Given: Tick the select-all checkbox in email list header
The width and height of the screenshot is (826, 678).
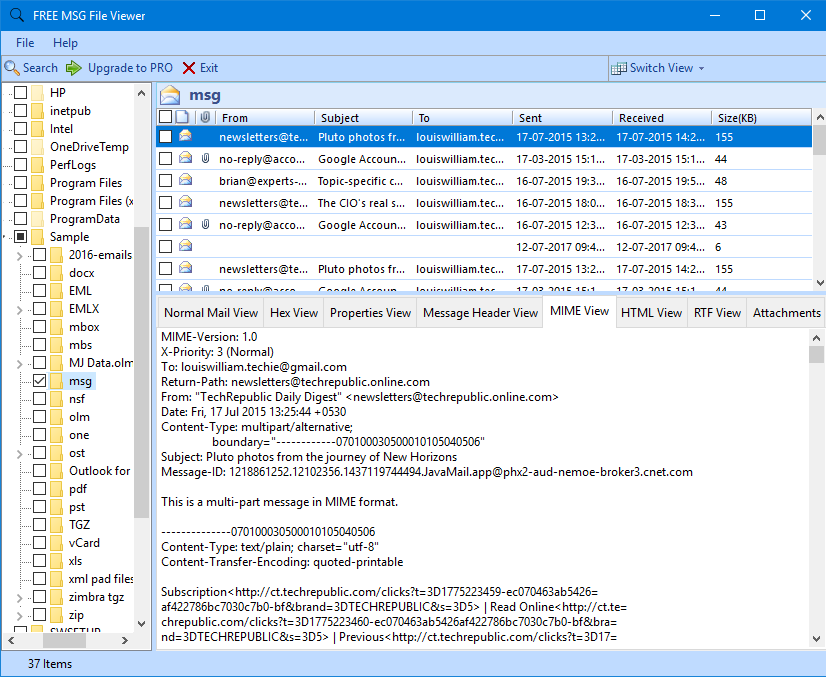Looking at the screenshot, I should 165,117.
